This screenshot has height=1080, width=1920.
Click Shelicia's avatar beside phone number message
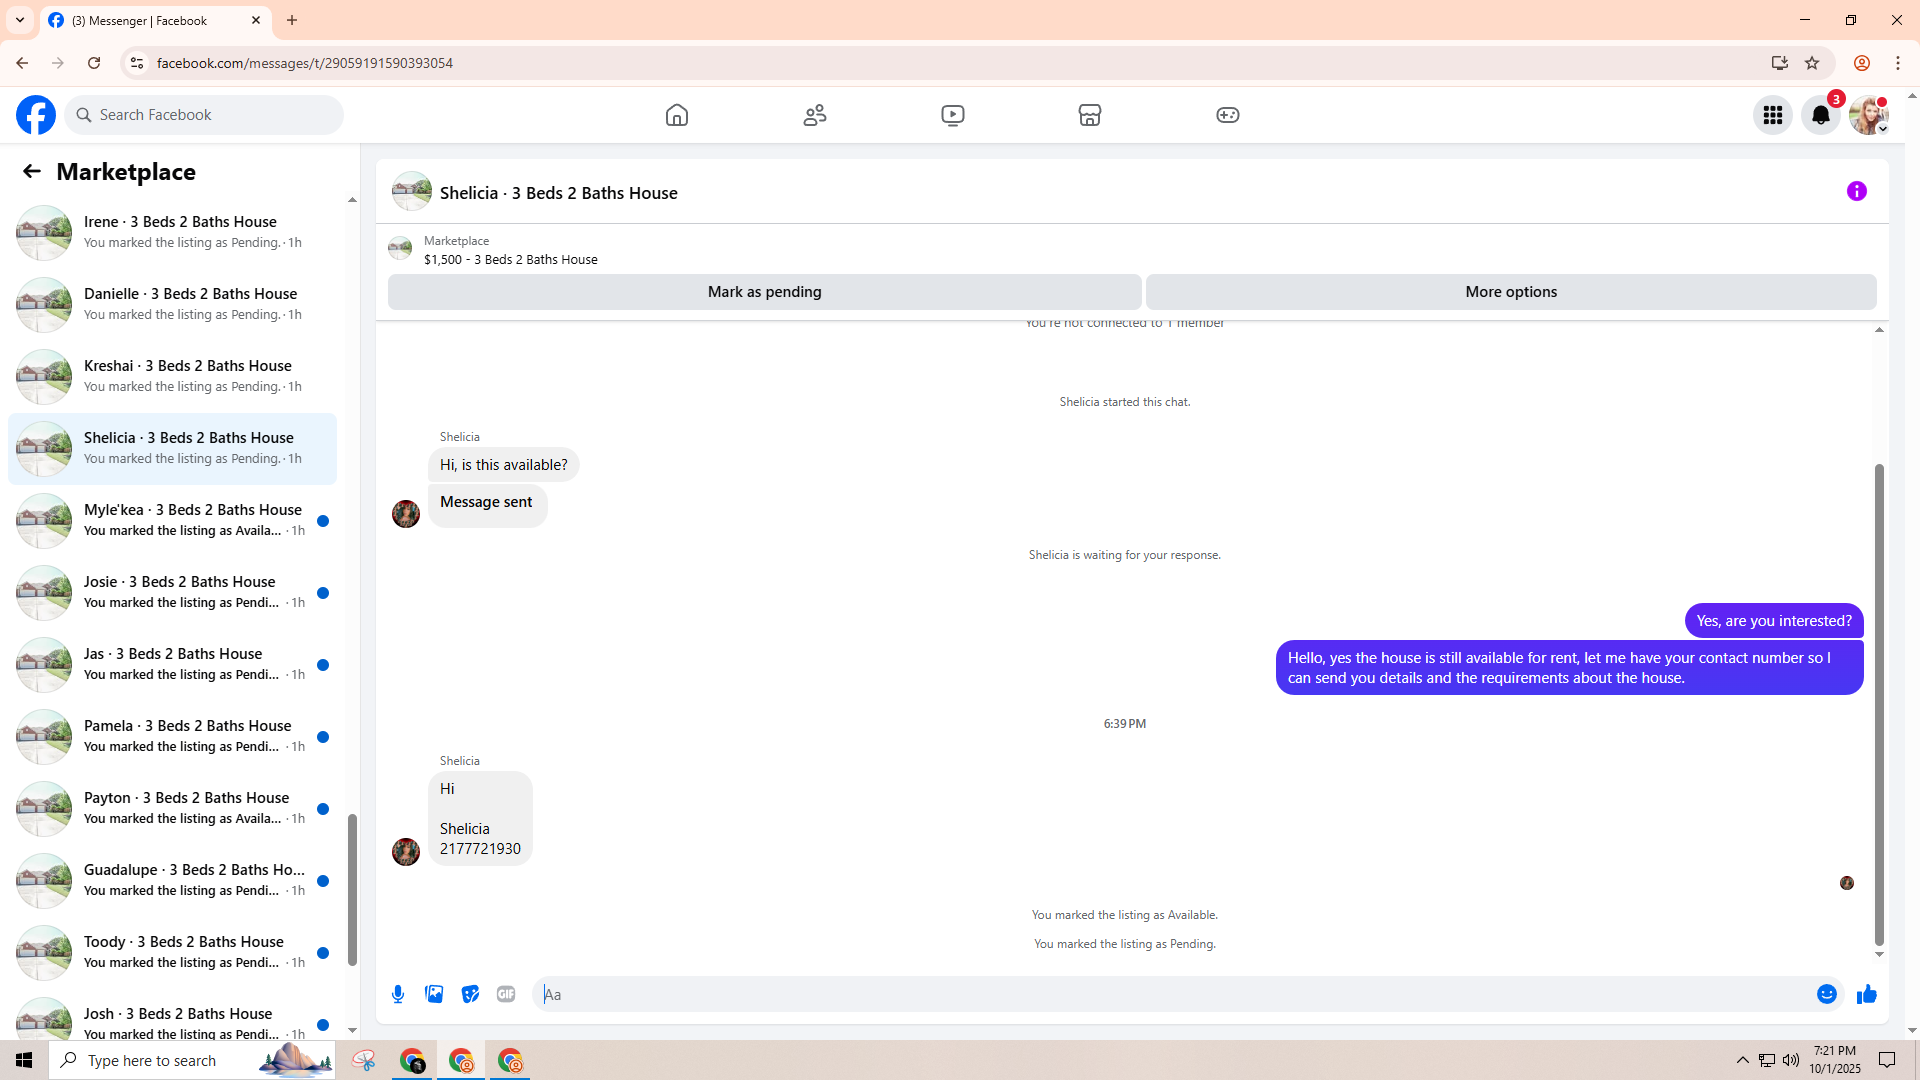(406, 852)
